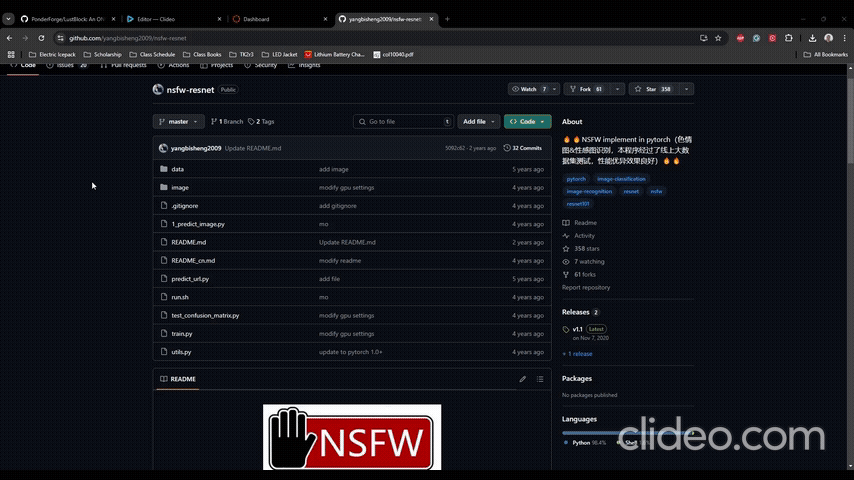Open the Chrome three-dot menu
Viewport: 854px width, 480px height.
pyautogui.click(x=845, y=38)
